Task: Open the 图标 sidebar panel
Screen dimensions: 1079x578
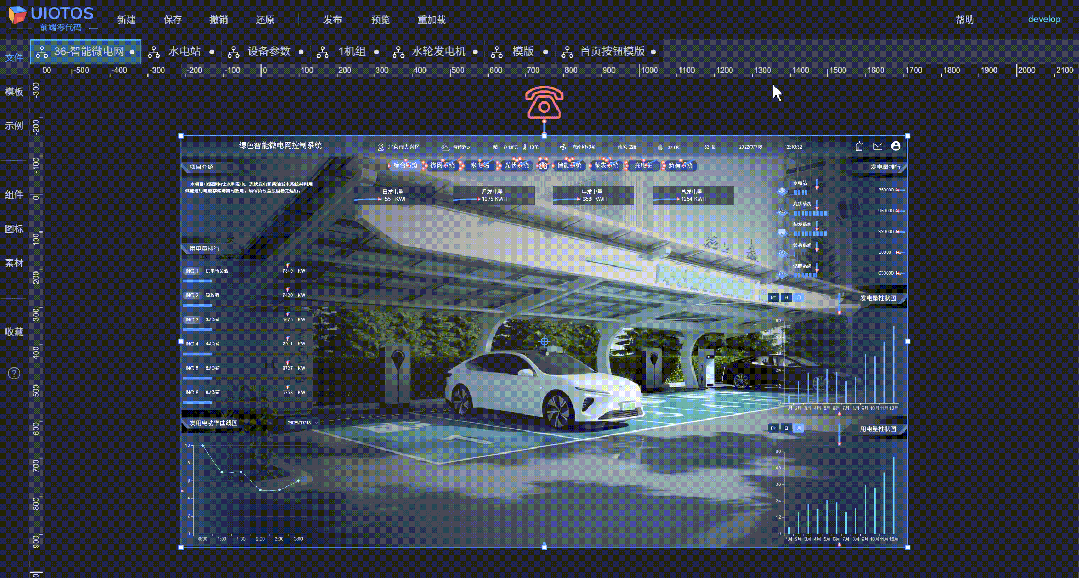Action: 14,229
